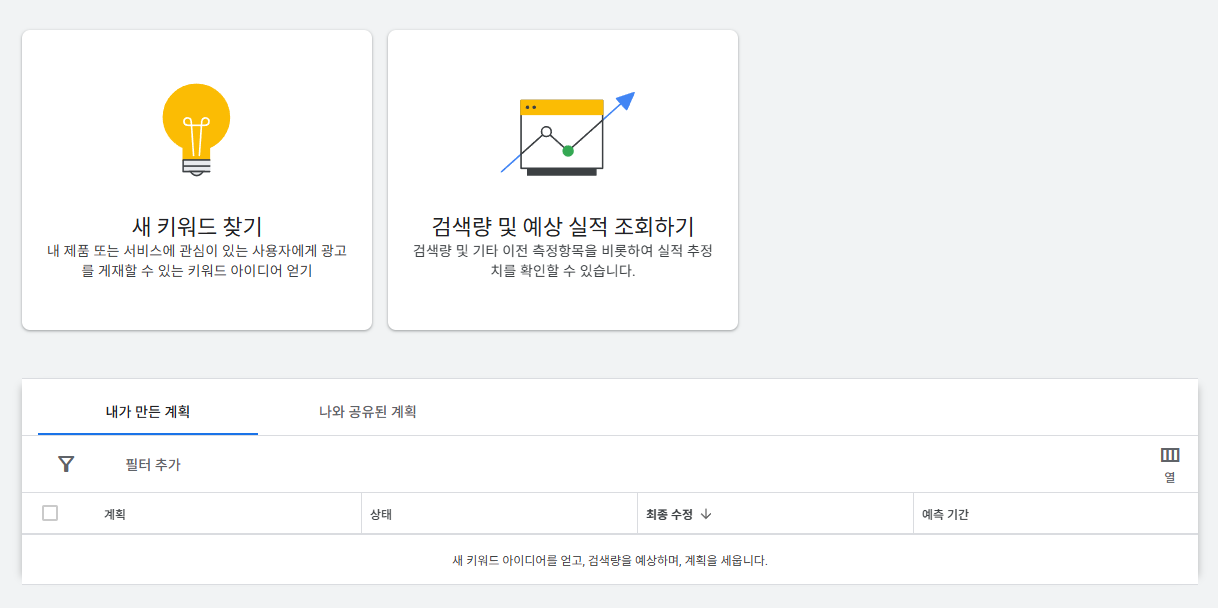Click description starting 검색량 및 기타 이전 측정항목
This screenshot has height=608, width=1218.
point(563,260)
